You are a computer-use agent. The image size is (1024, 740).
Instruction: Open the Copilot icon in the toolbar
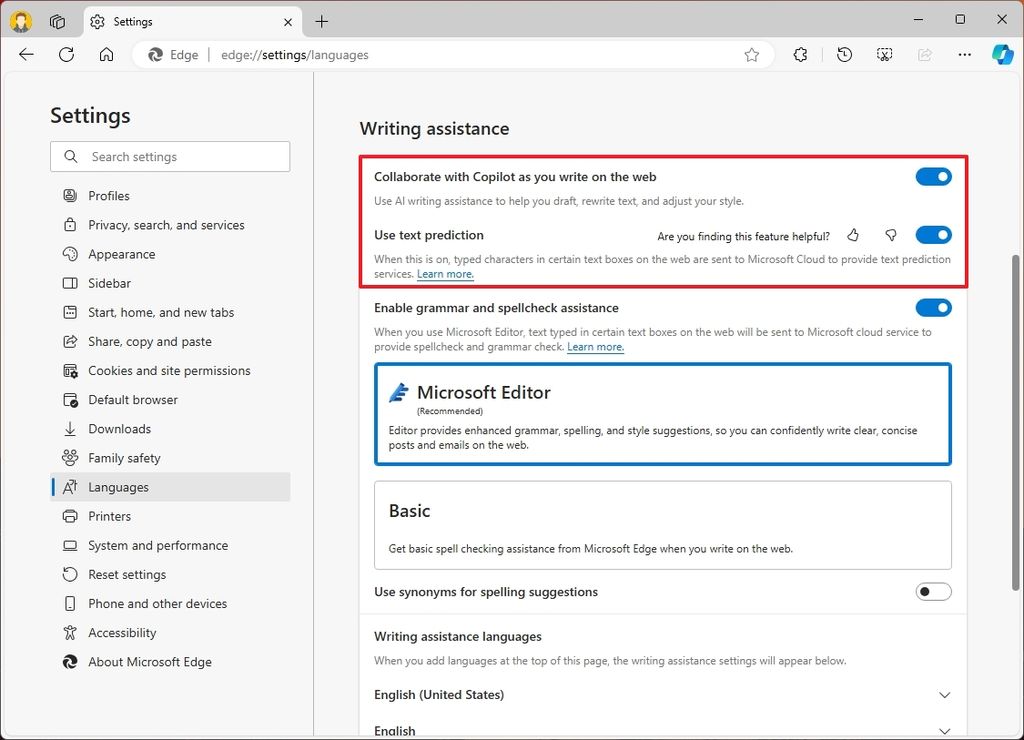coord(1003,54)
